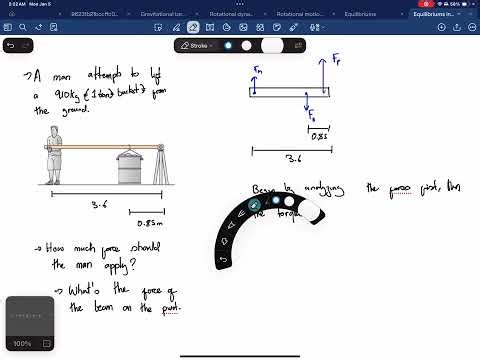Image resolution: width=480 pixels, height=360 pixels.
Task: Tap the red screen recording indicator
Action: (x=426, y=4)
